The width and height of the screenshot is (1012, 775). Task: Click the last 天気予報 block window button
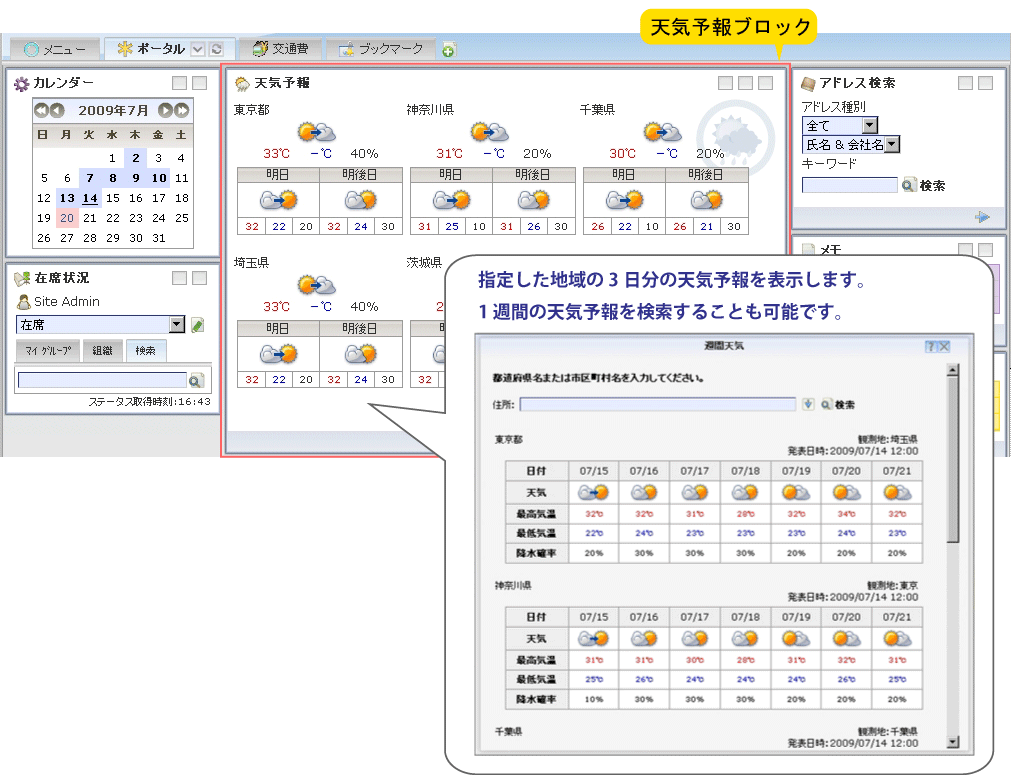pos(765,83)
